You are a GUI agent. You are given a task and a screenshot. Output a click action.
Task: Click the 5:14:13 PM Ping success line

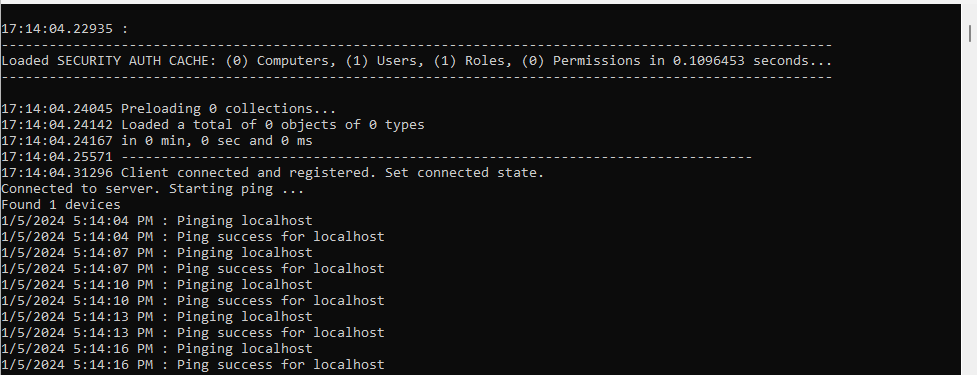[193, 333]
